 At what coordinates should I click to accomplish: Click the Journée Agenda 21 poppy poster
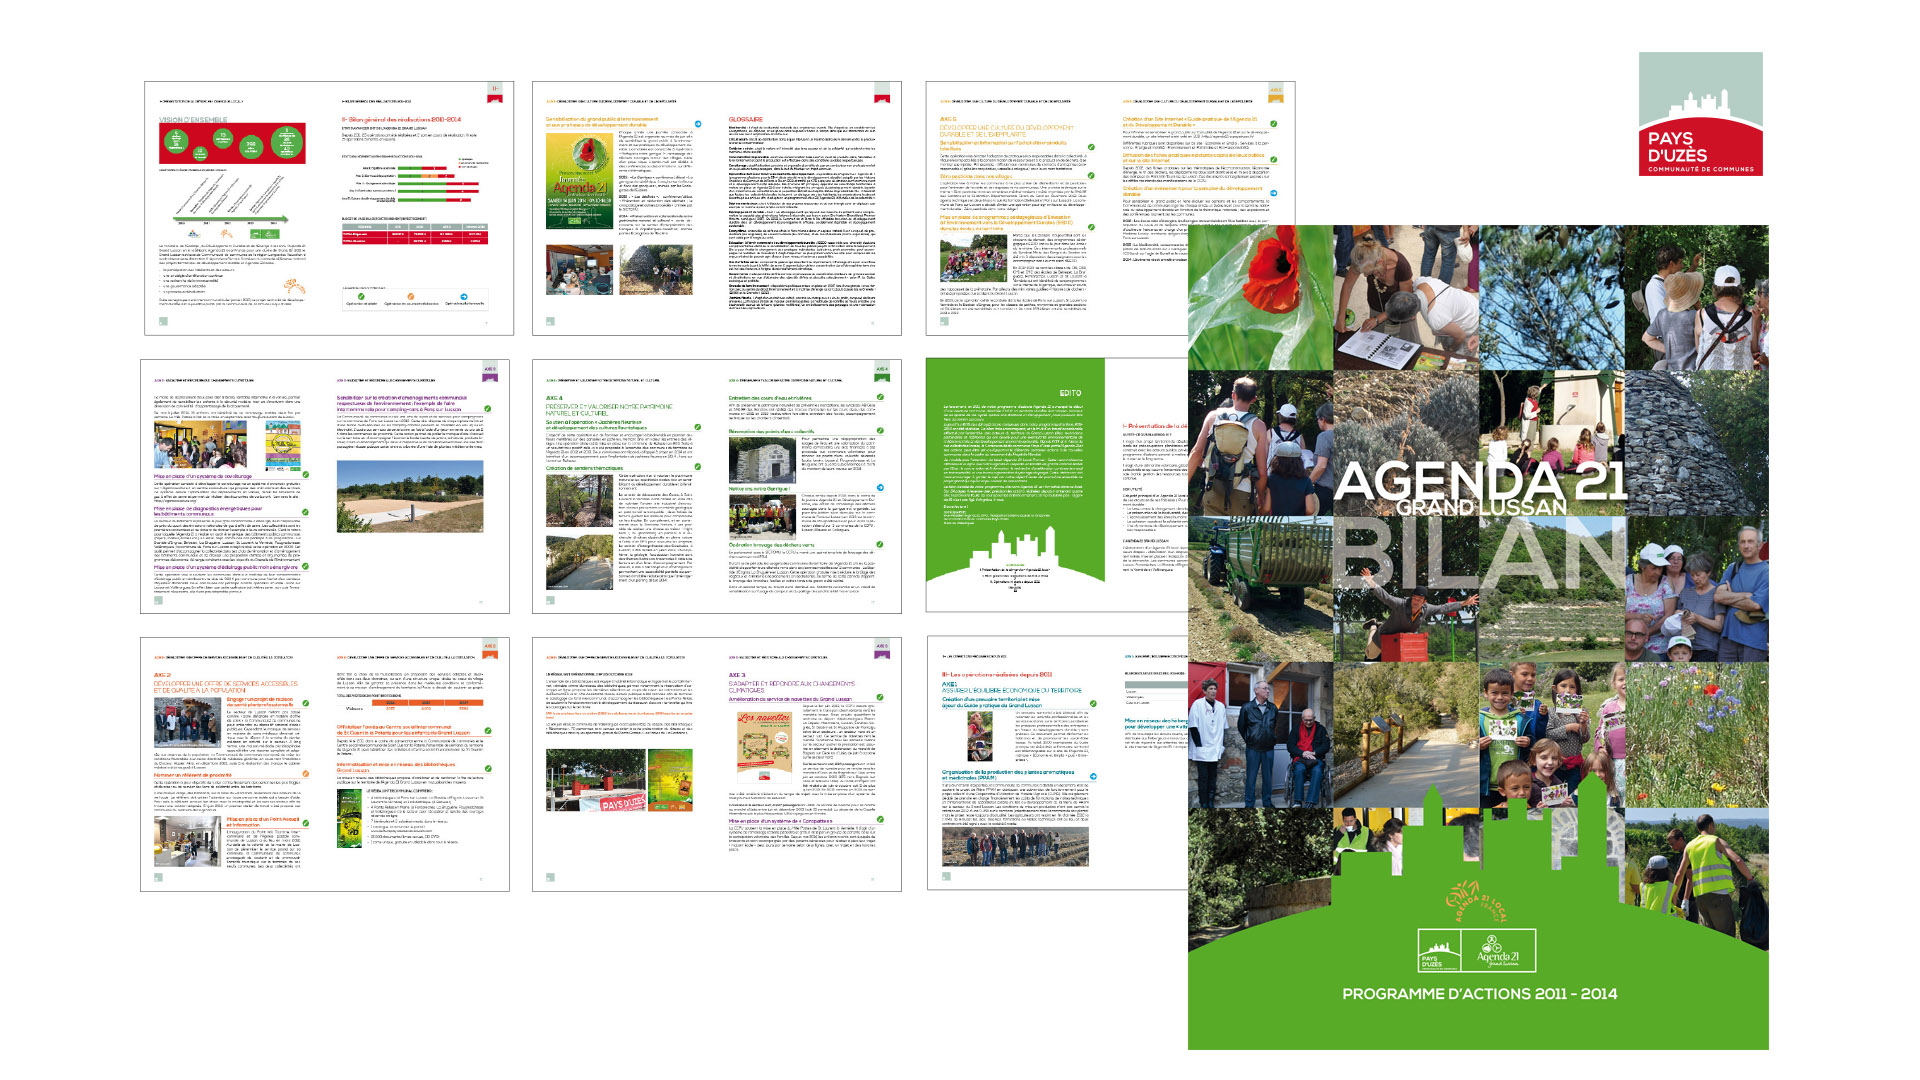(x=579, y=182)
